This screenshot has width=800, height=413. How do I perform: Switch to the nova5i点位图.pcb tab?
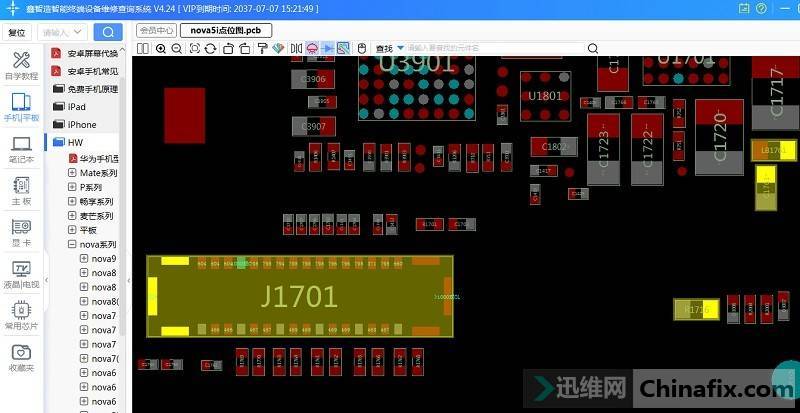(x=225, y=30)
